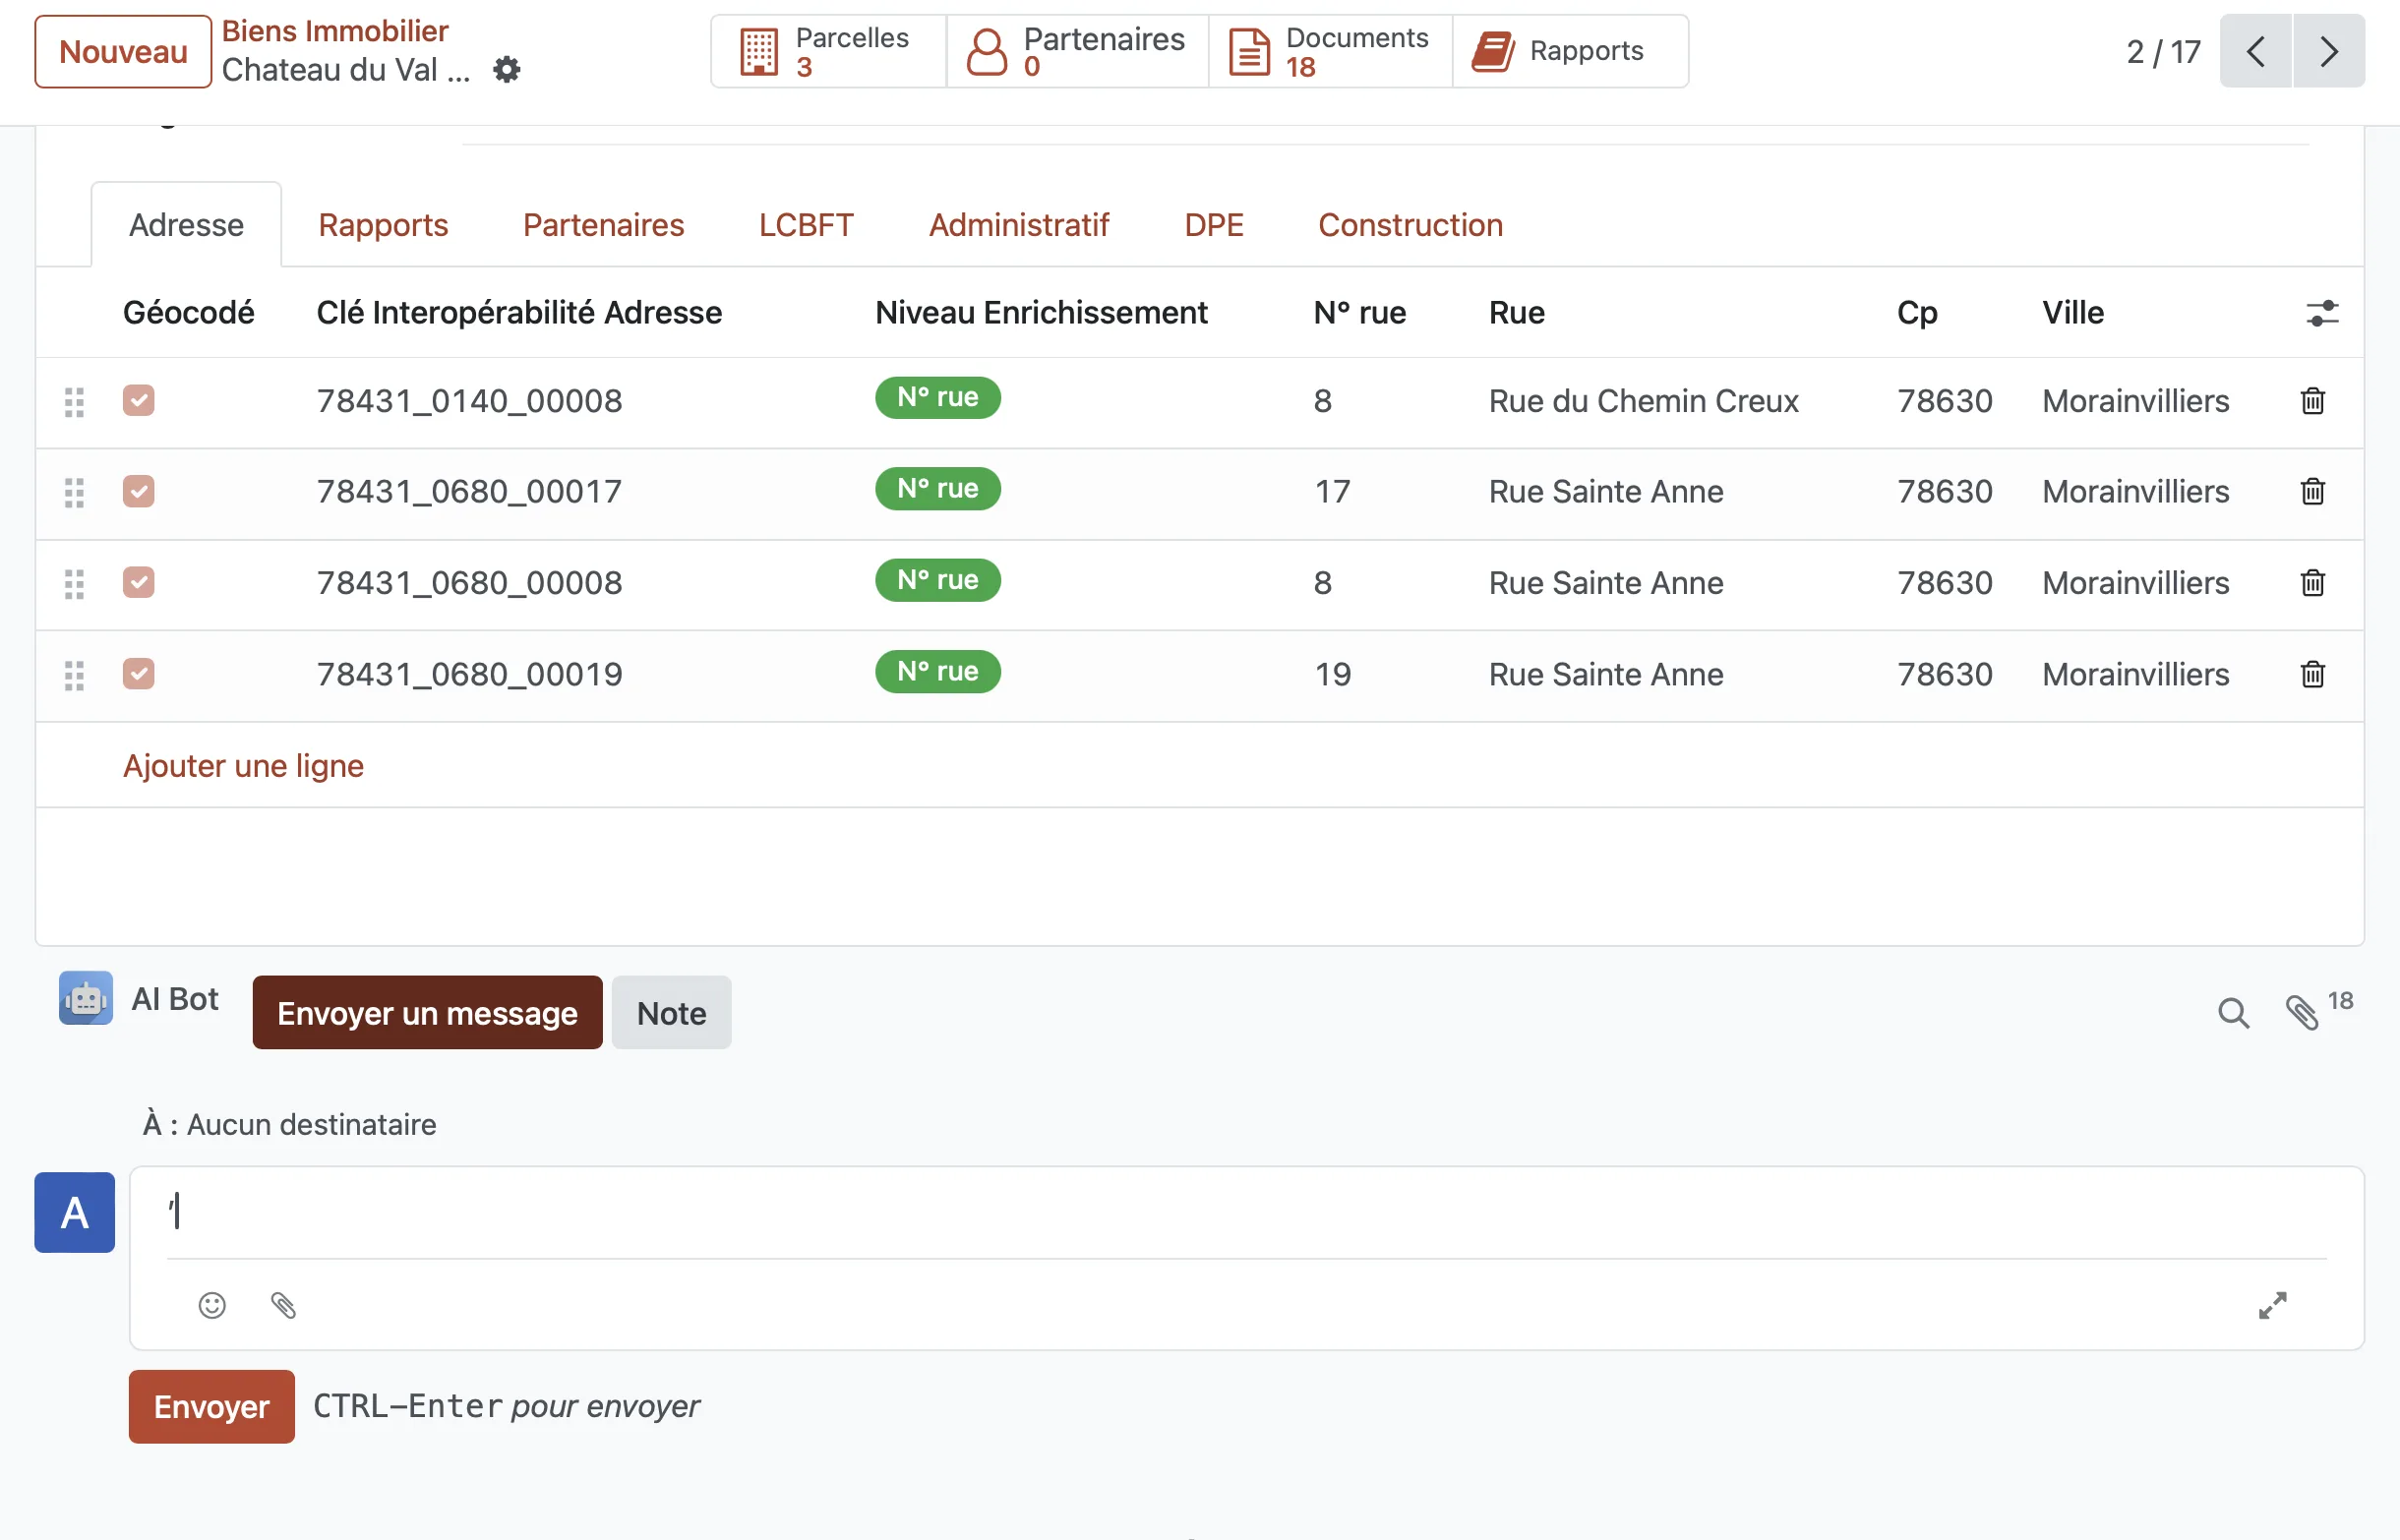Viewport: 2400px width, 1540px height.
Task: Delete the 8 Rue Sainte Anne row
Action: 2313,583
